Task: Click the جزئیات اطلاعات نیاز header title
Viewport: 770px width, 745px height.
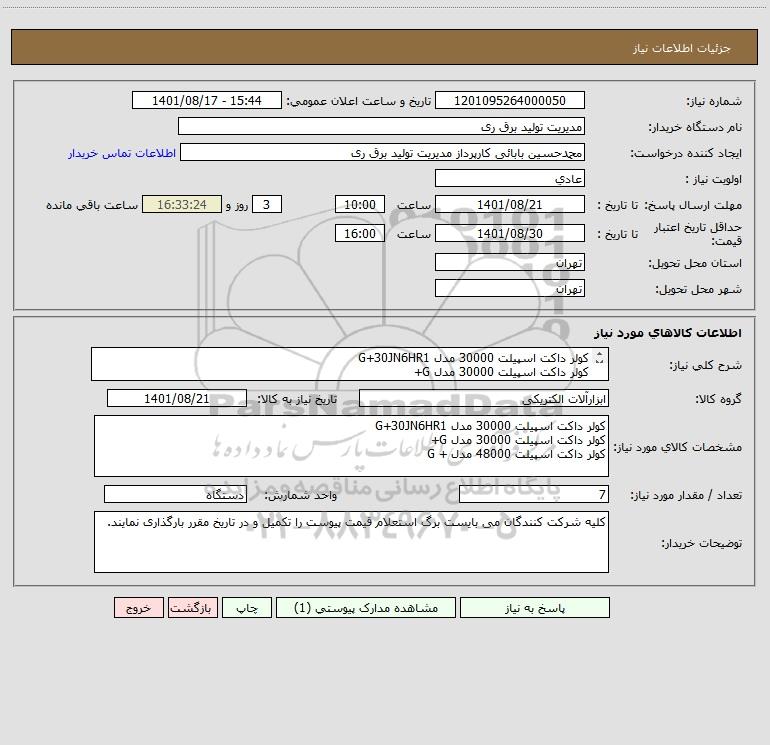Action: tap(682, 48)
